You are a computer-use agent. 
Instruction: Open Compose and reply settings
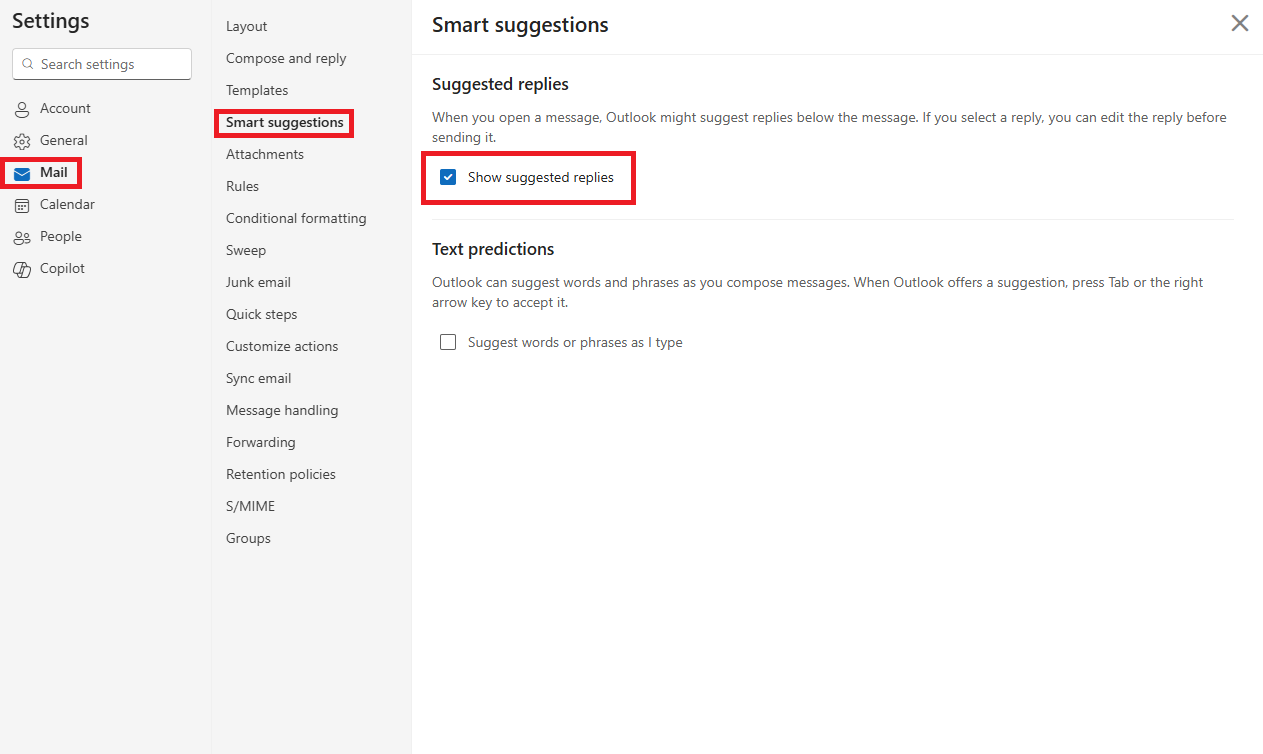[286, 58]
